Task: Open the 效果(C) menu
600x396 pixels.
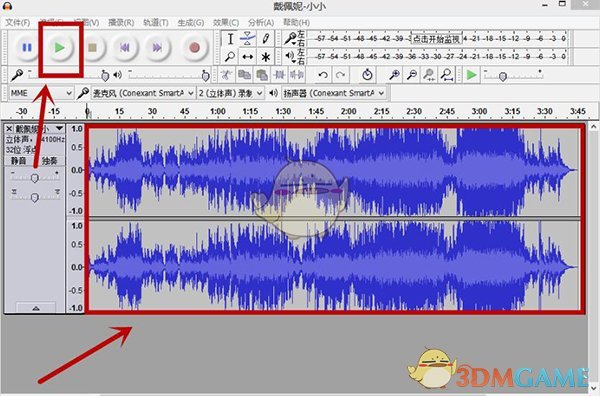Action: (226, 23)
